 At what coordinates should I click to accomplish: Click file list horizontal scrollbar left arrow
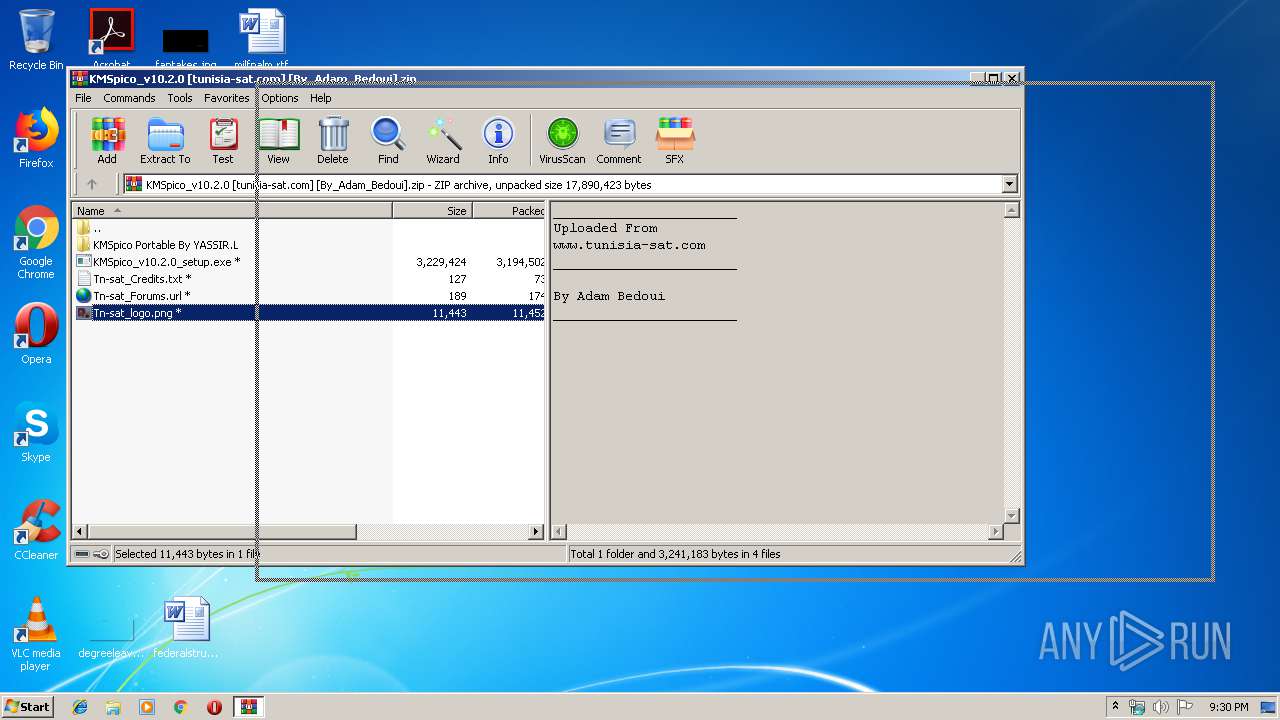pyautogui.click(x=81, y=532)
